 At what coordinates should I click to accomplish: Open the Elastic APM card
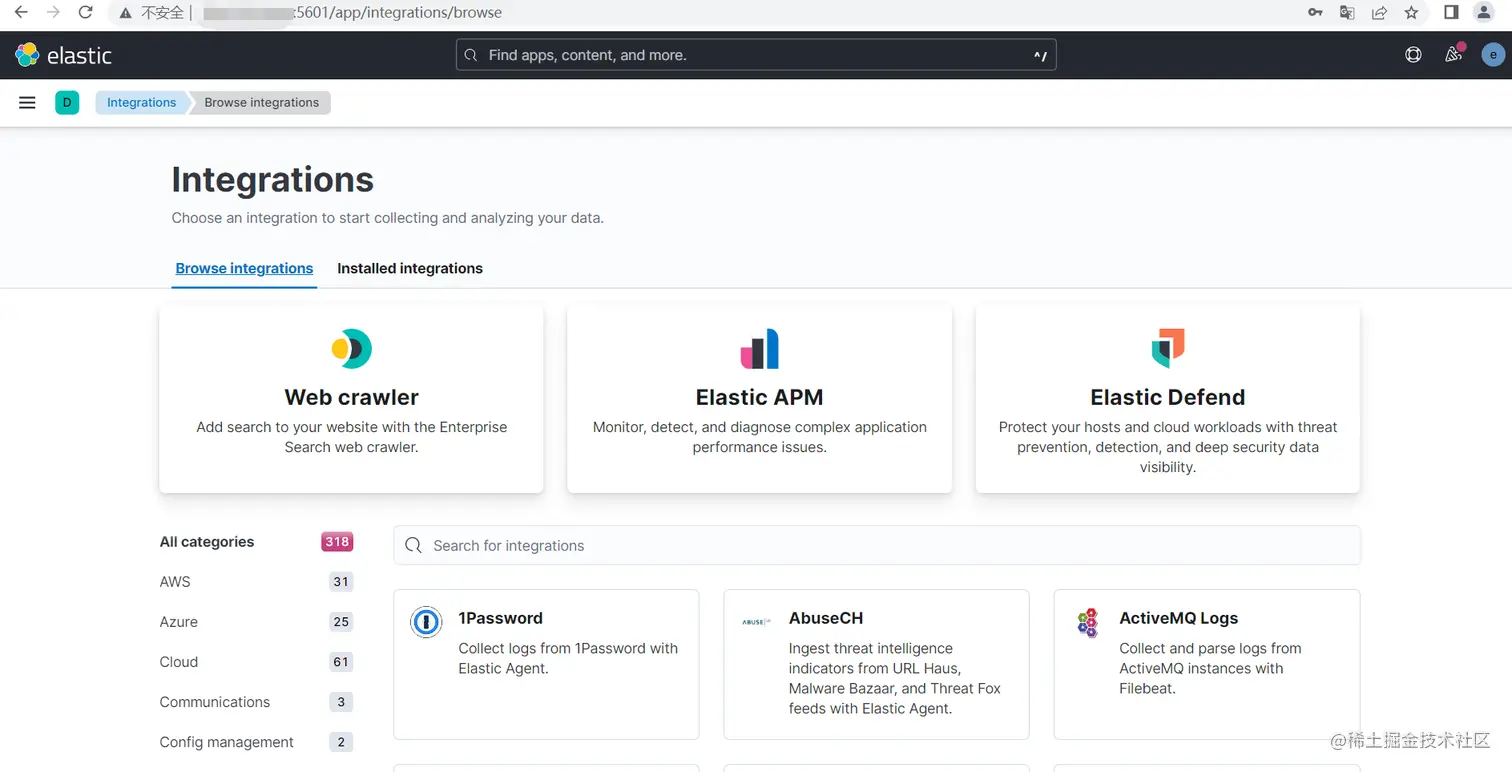(x=759, y=398)
